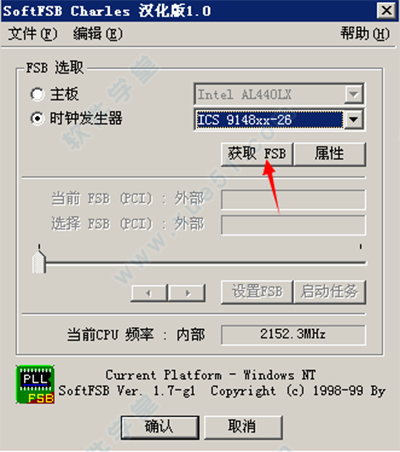Screen dimensions: 400x452
Task: Click the right arrow step button
Action: [x=187, y=293]
